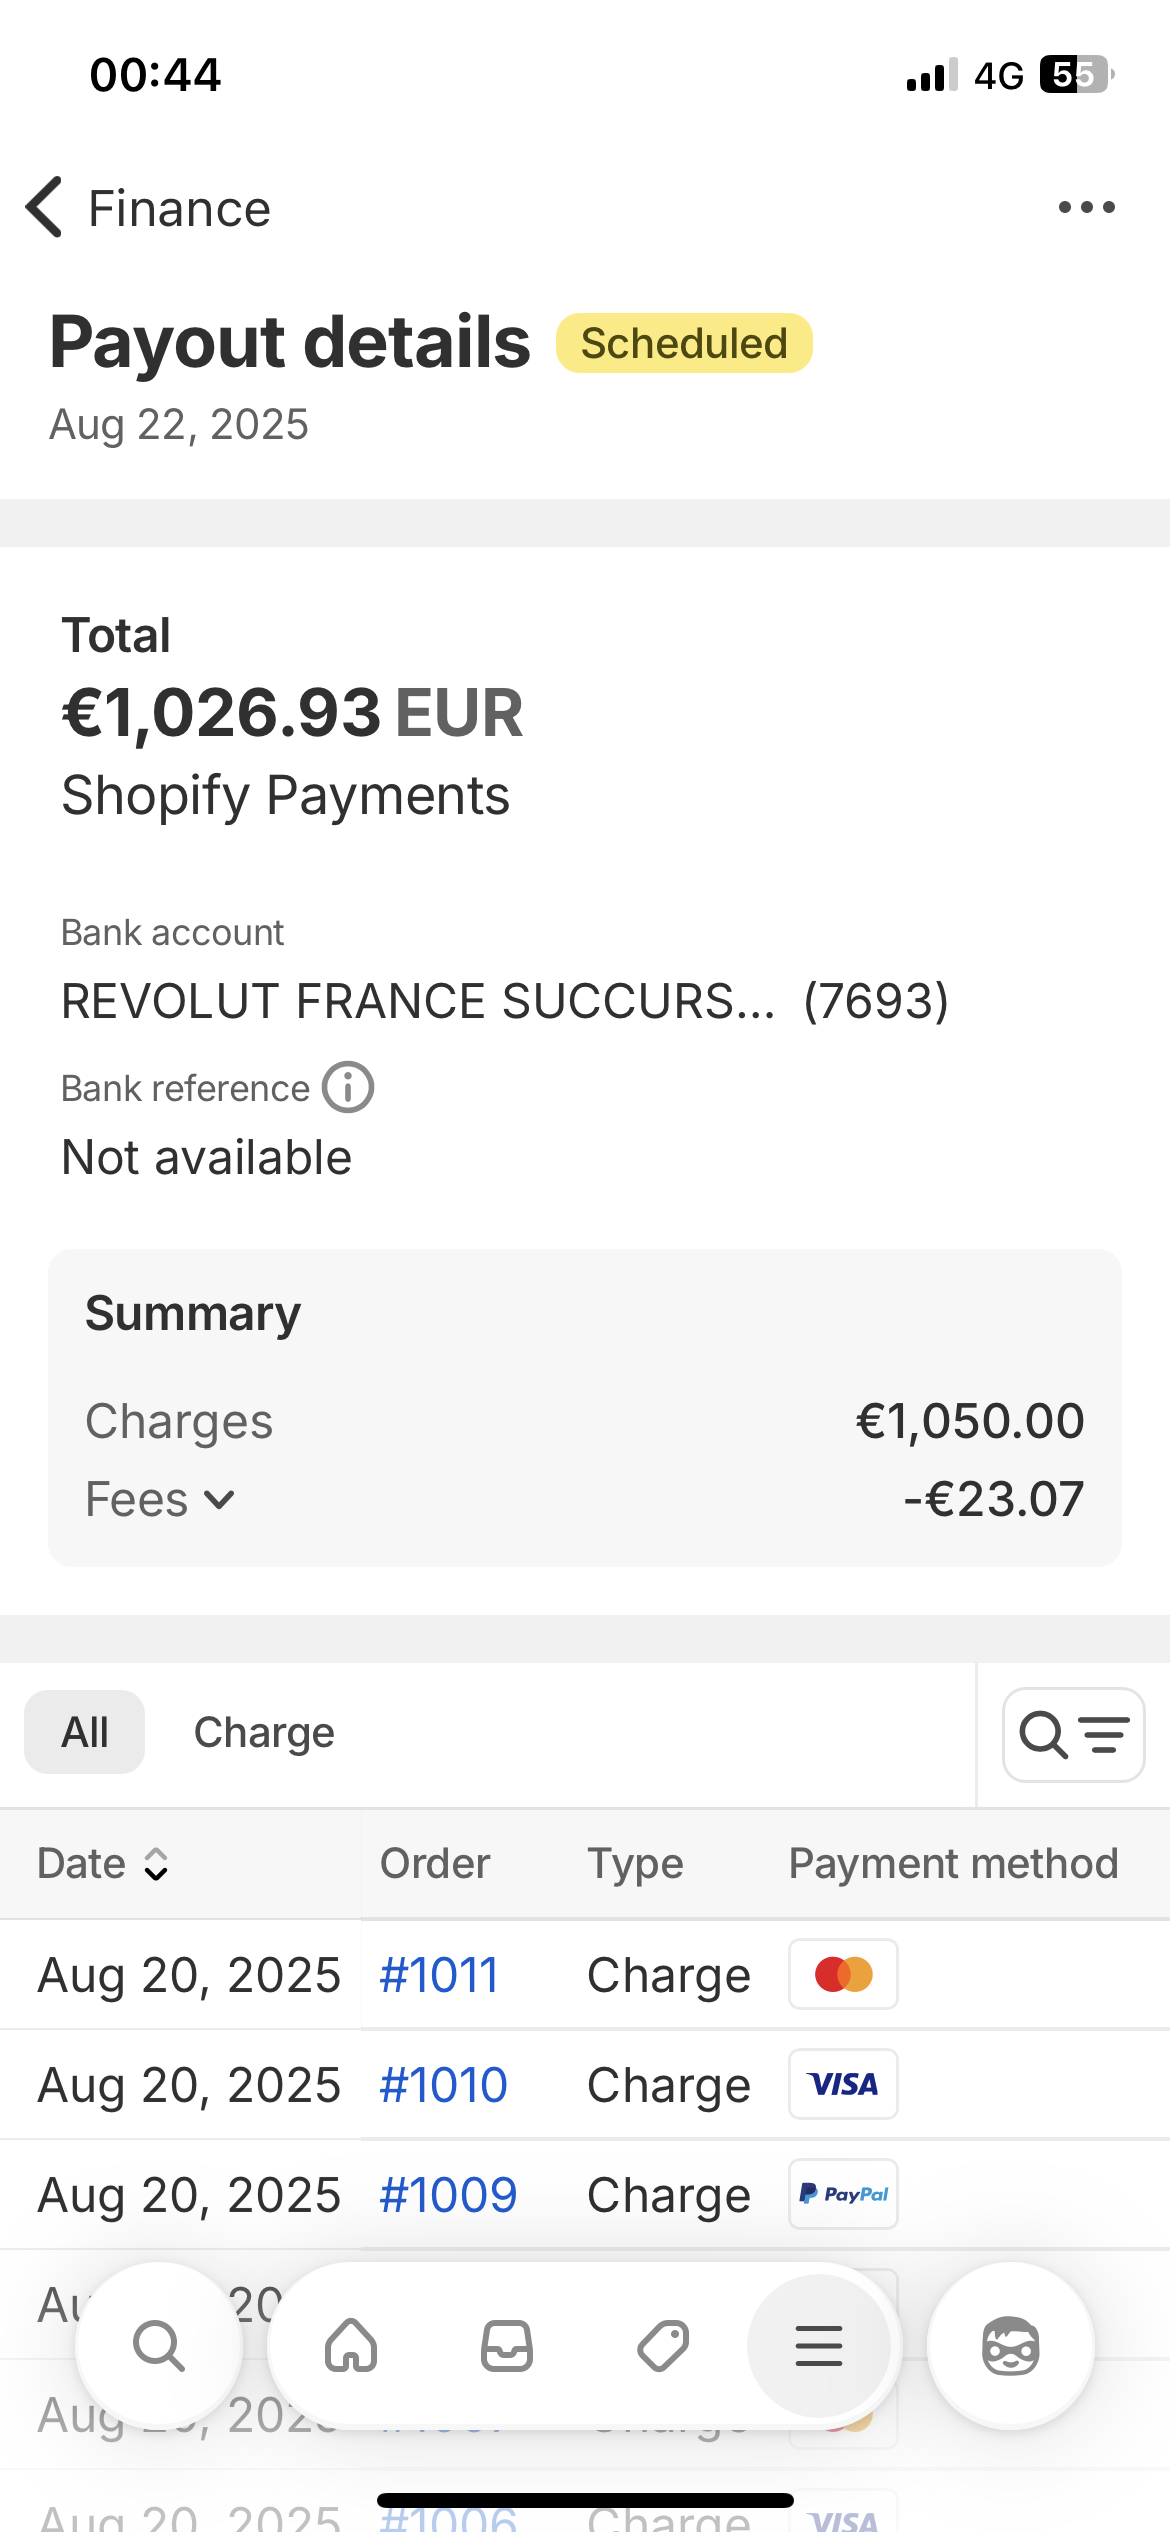This screenshot has width=1170, height=2532.
Task: Switch to the Charge tab
Action: point(264,1733)
